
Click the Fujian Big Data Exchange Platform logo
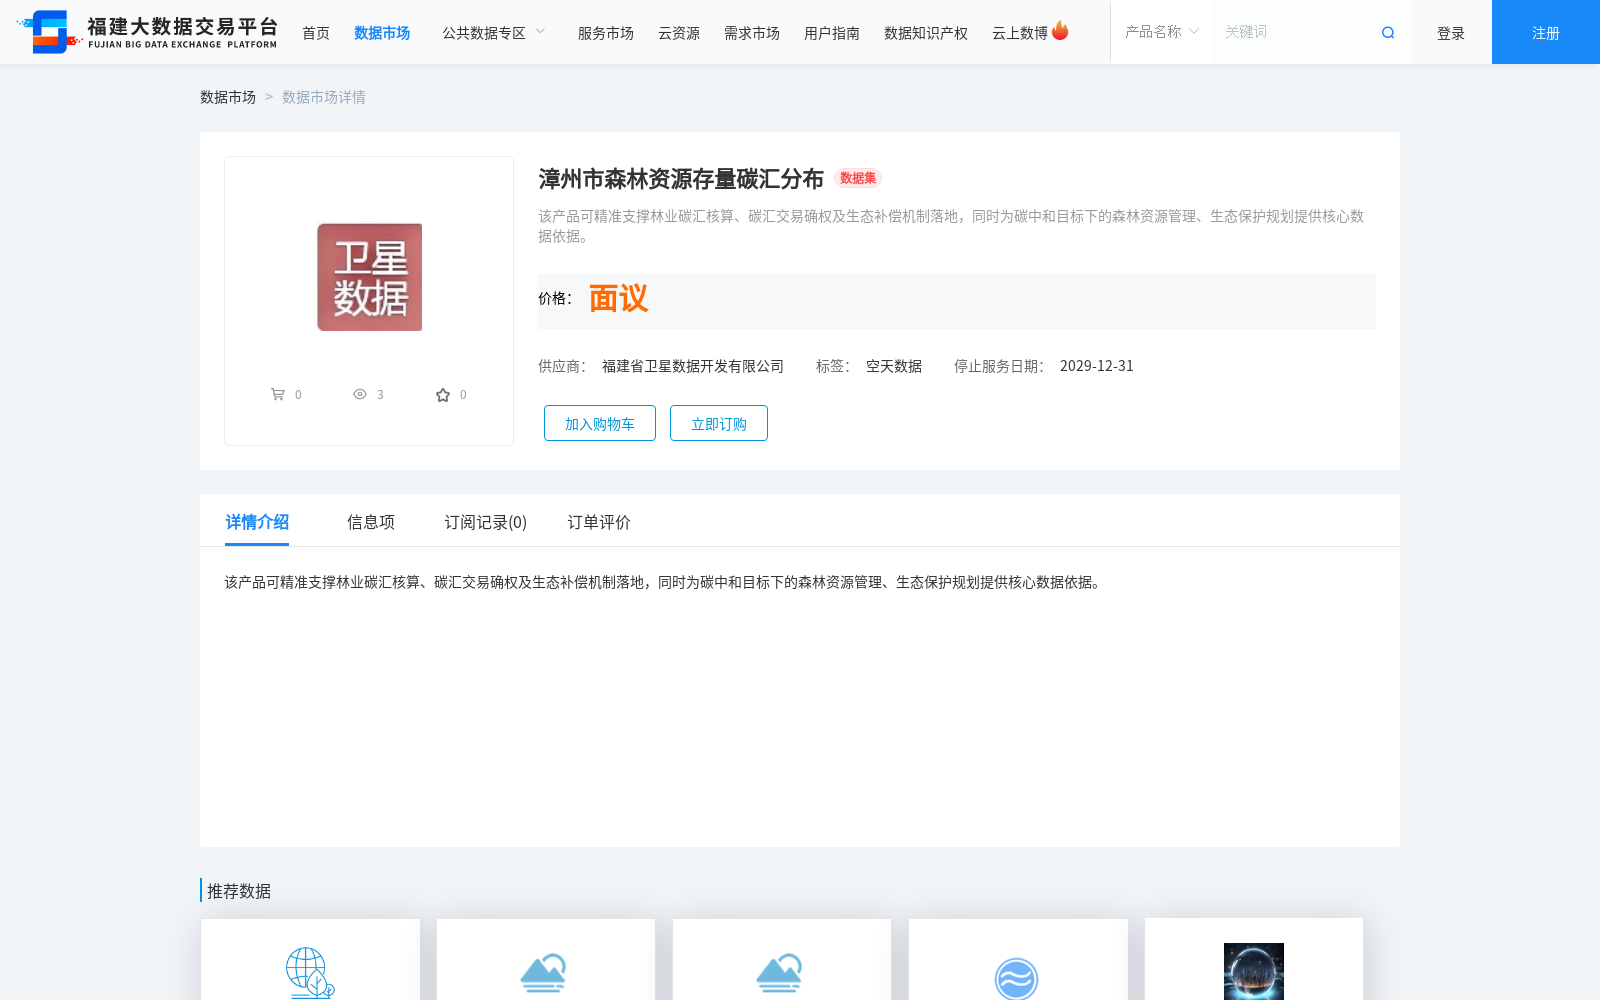pos(147,32)
